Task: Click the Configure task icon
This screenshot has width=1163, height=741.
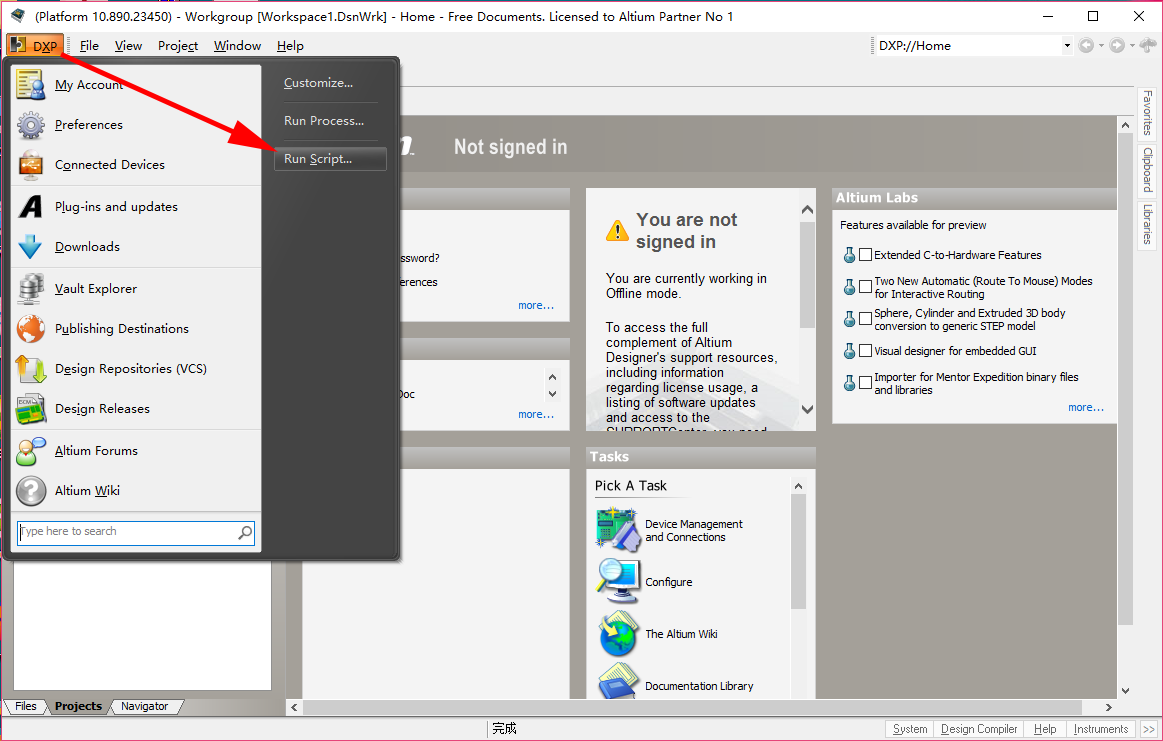Action: [x=617, y=582]
